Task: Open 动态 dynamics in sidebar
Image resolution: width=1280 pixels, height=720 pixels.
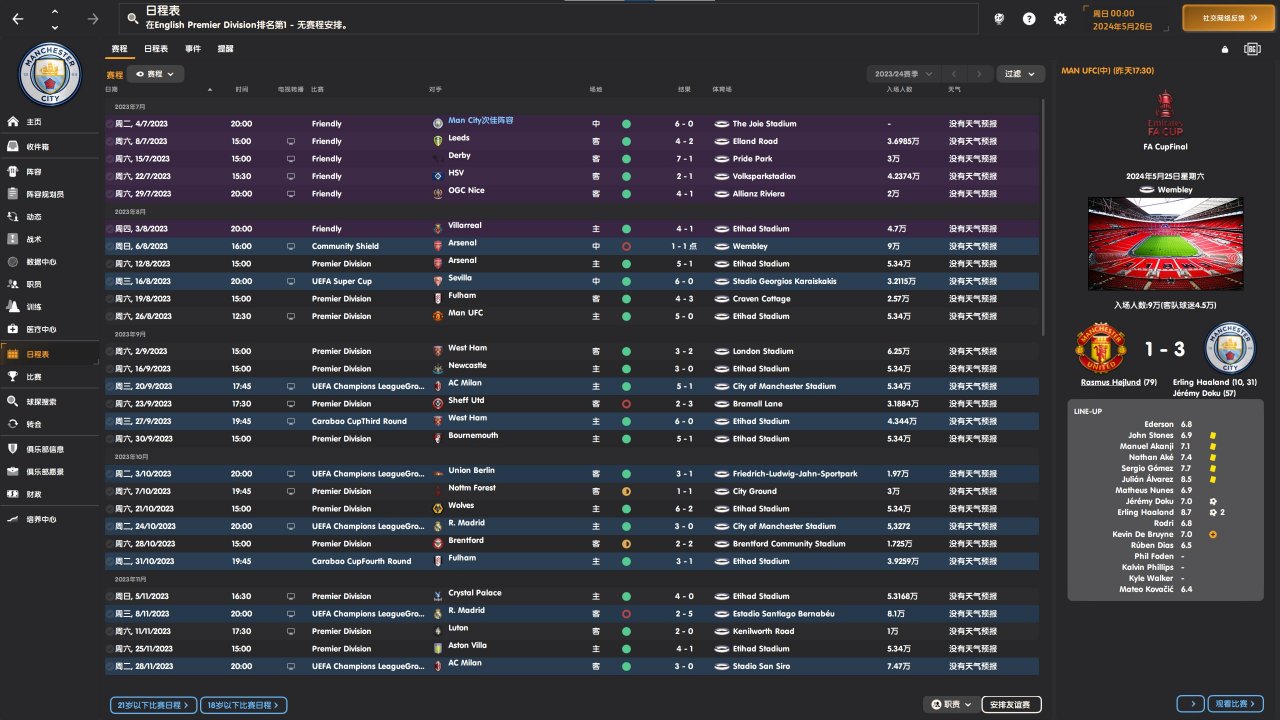Action: pos(50,217)
